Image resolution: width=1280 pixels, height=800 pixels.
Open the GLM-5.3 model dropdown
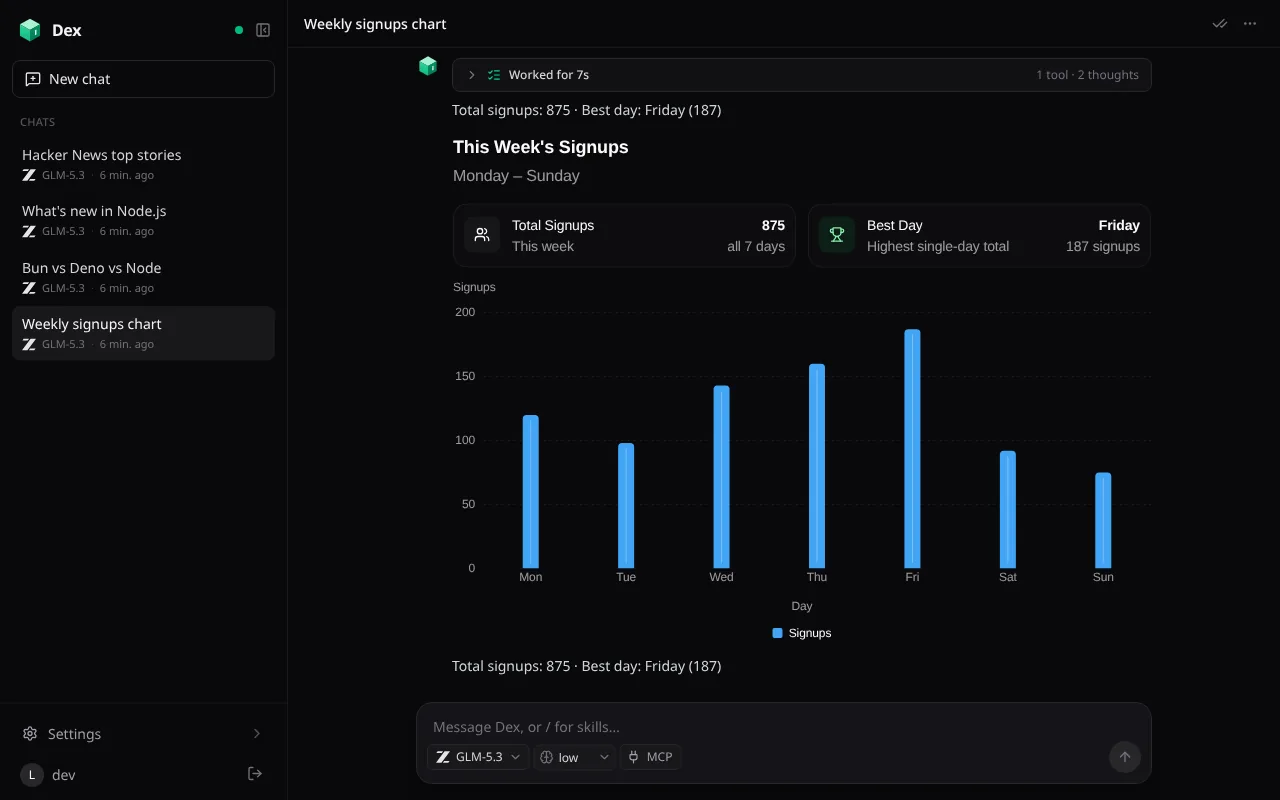(478, 757)
